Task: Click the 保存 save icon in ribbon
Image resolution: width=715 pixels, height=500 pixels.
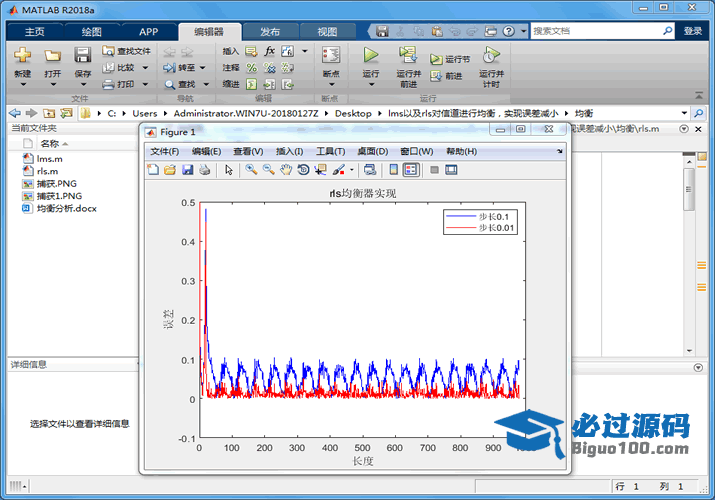Action: pos(82,55)
